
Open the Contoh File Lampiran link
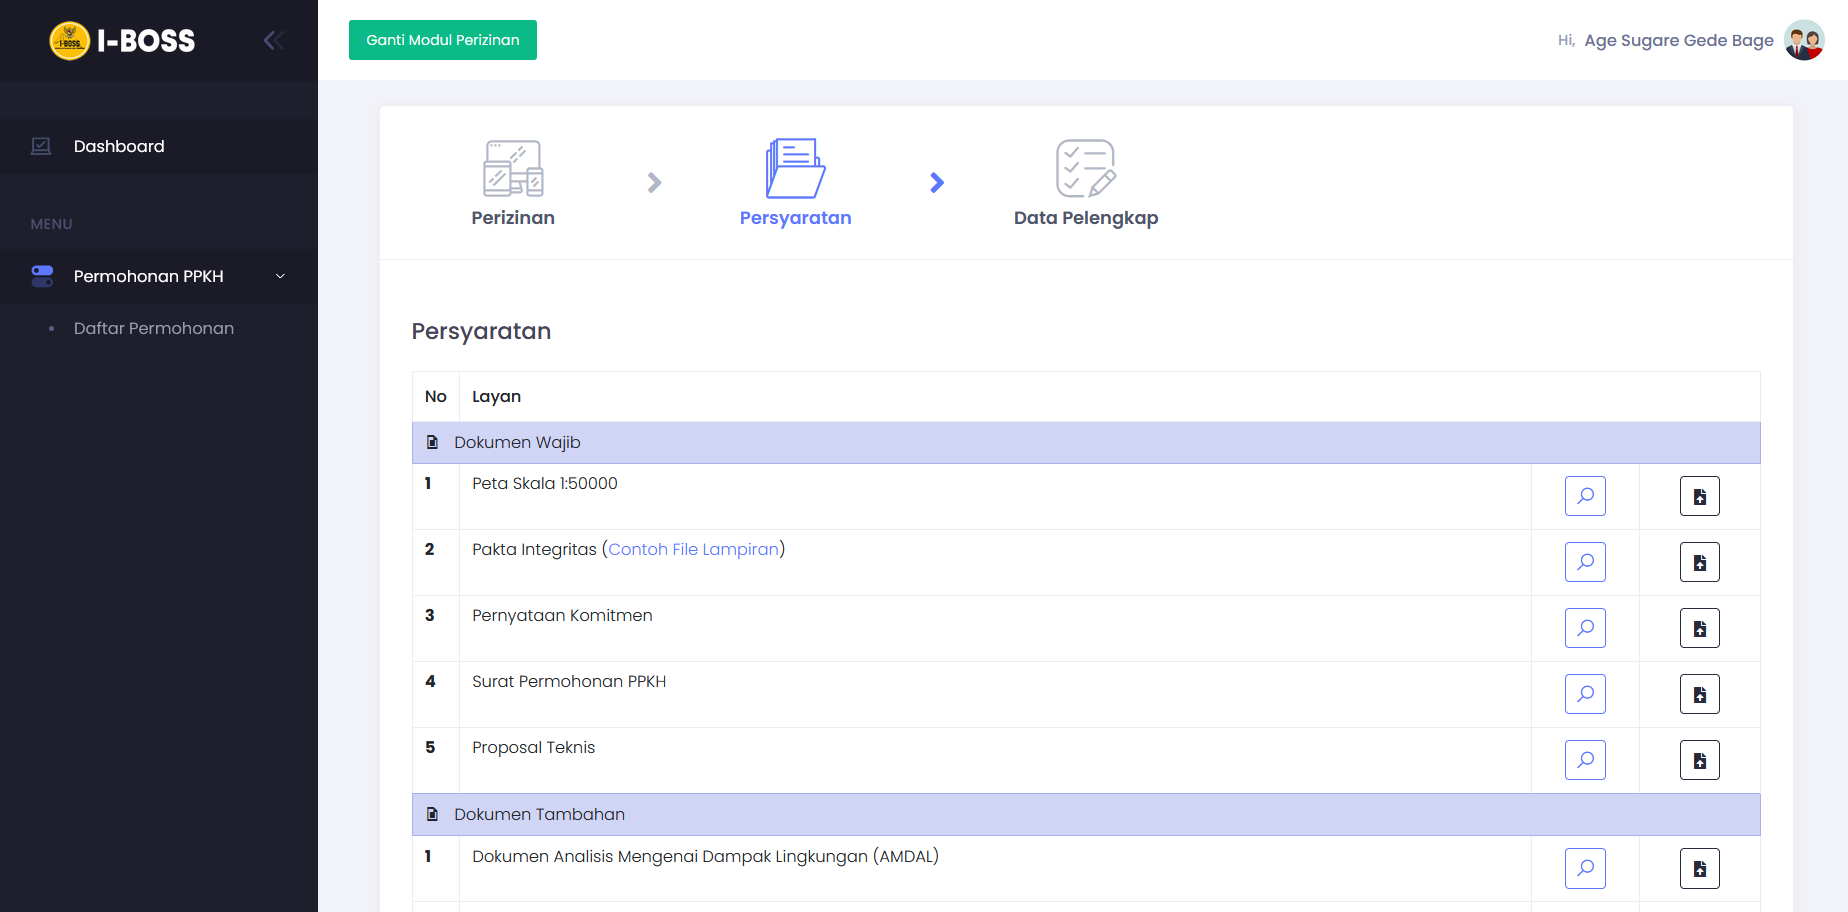point(693,549)
